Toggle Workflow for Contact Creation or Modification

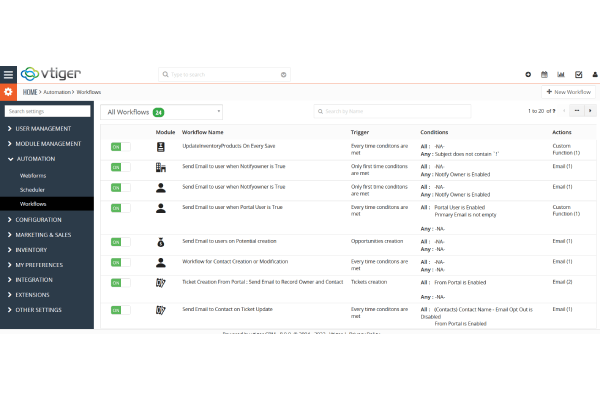(121, 262)
